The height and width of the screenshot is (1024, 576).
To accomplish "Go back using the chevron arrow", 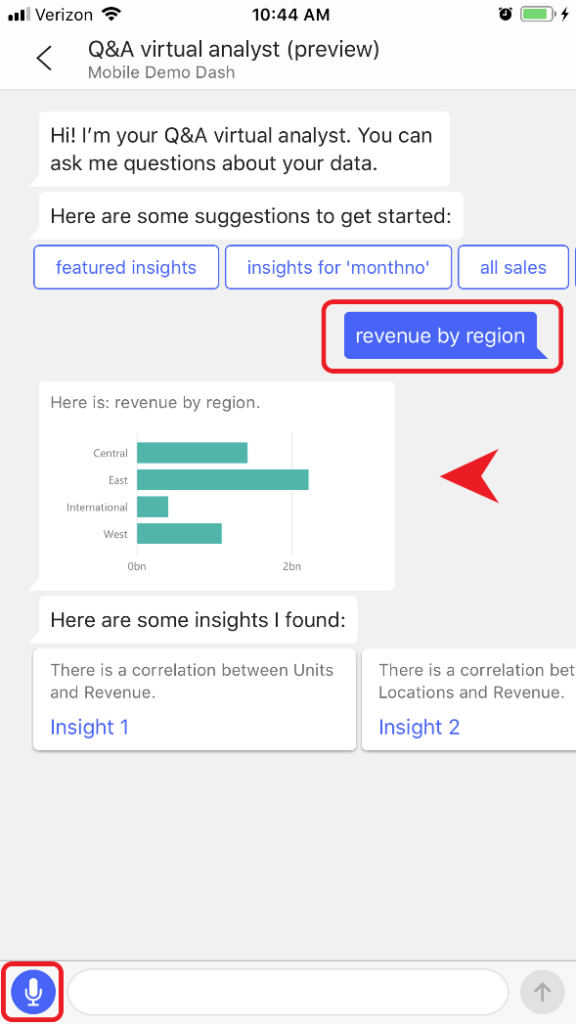I will (x=44, y=57).
